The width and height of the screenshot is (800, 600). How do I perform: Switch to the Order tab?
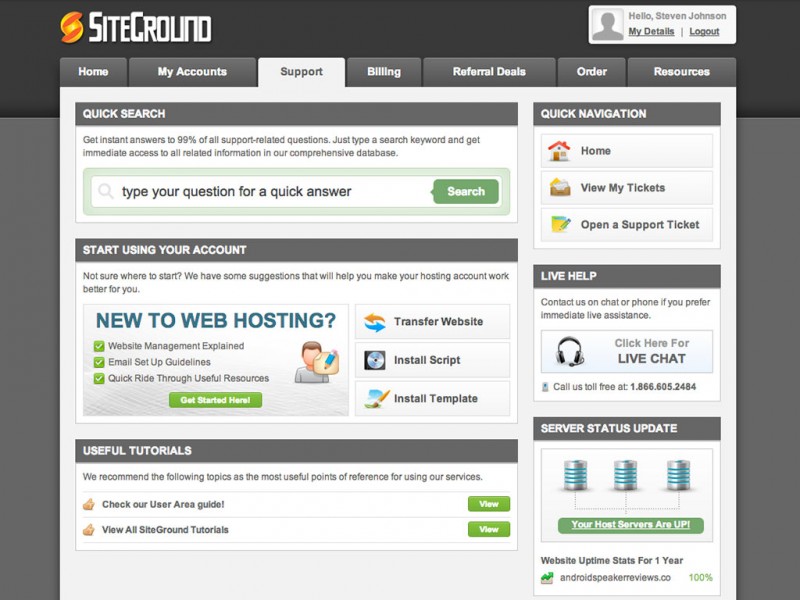[592, 72]
